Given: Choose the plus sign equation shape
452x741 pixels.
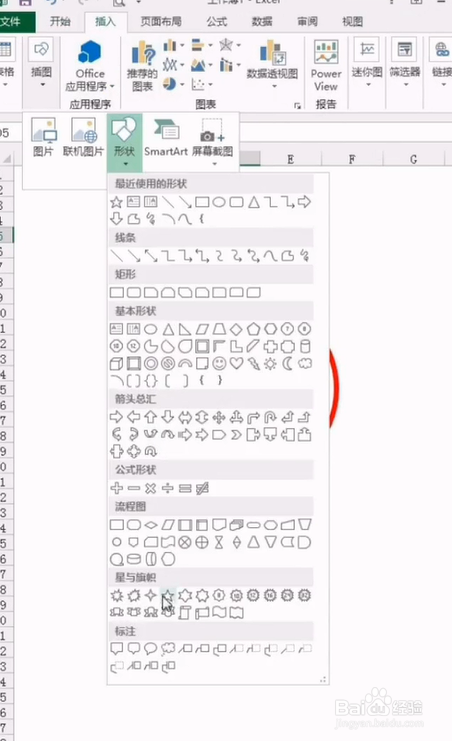Looking at the screenshot, I should click(116, 488).
